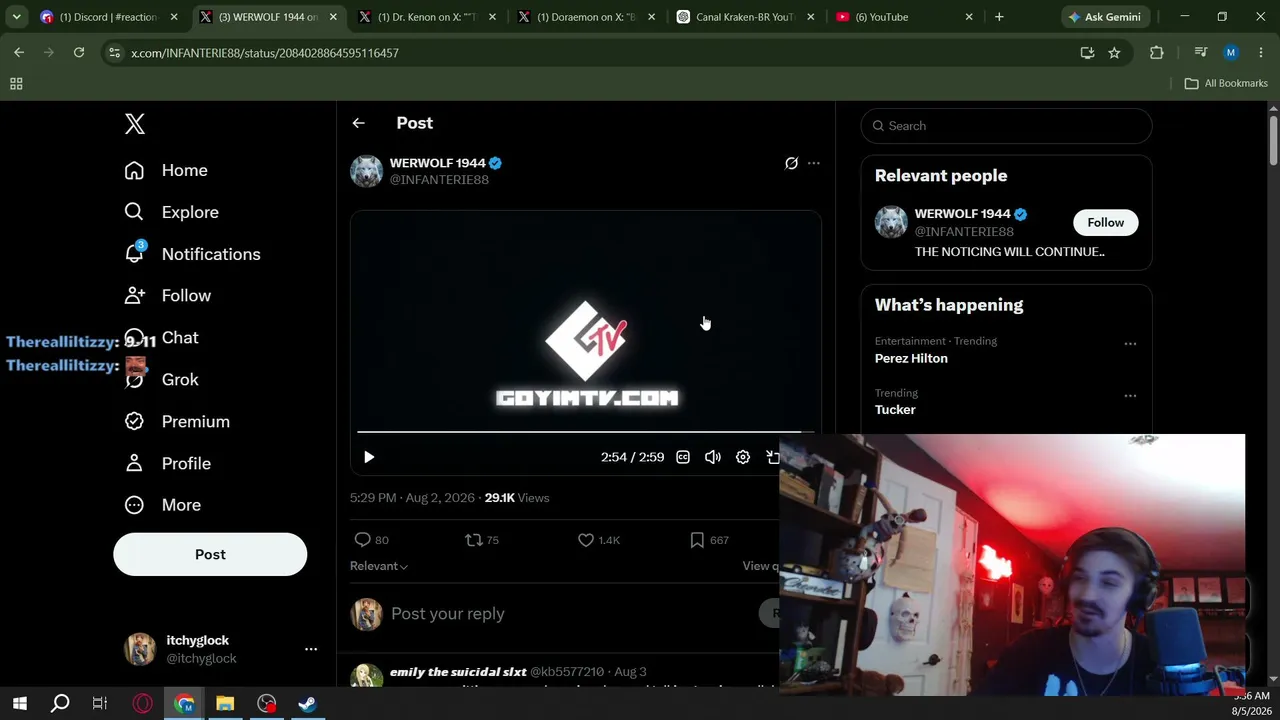
Task: Click the Ask Gemini button
Action: pyautogui.click(x=1104, y=17)
